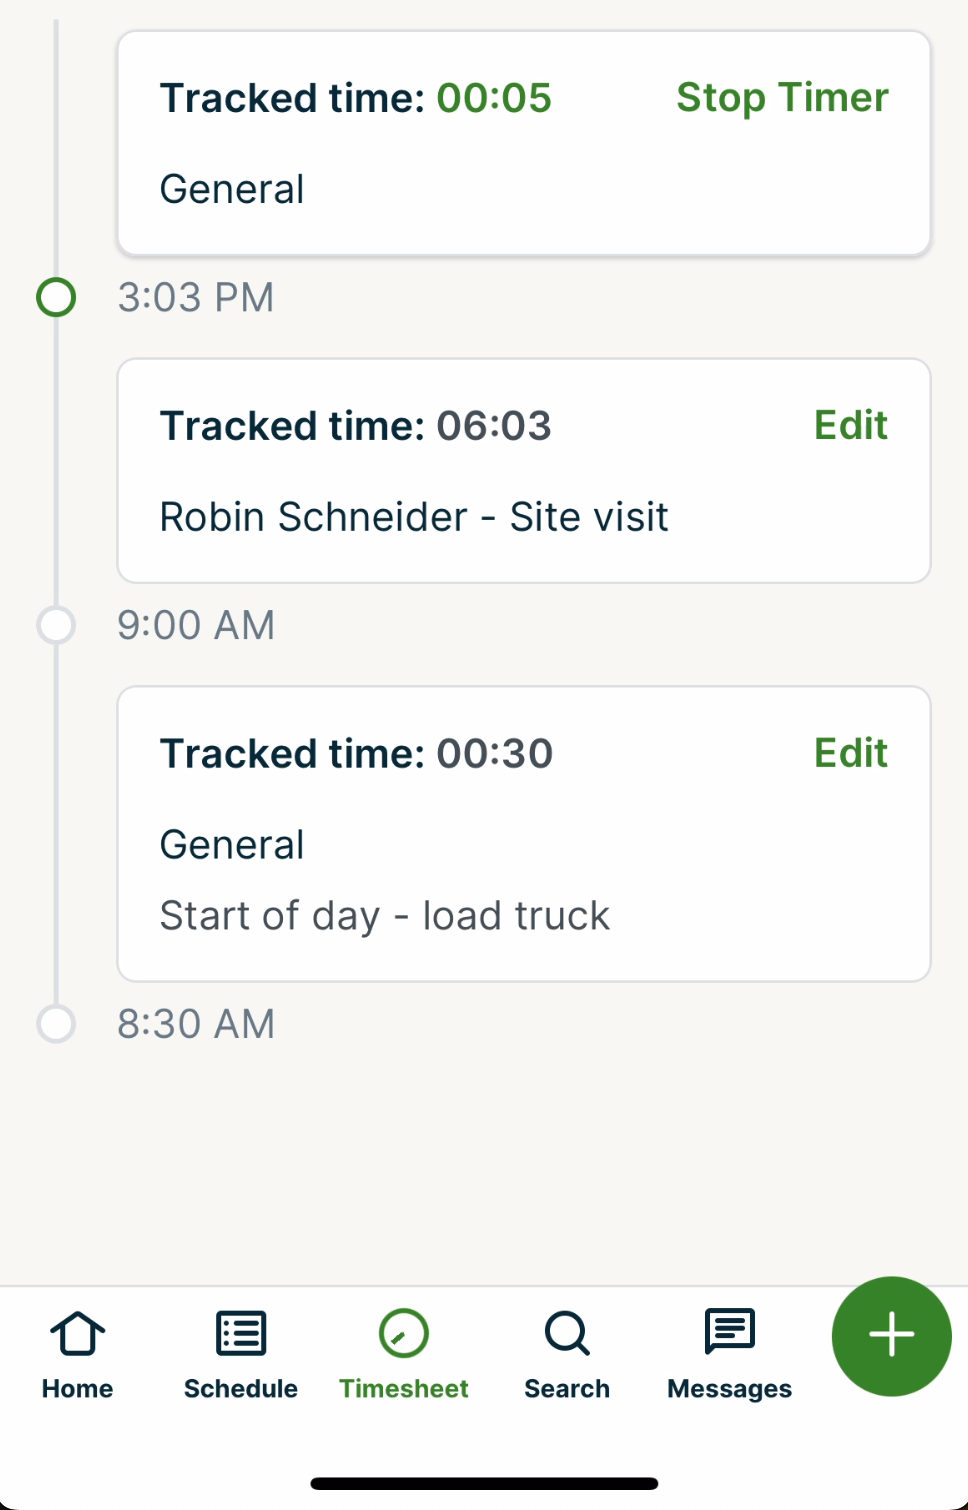Open the Schedule list icon
Screen dimensions: 968x1510
click(x=241, y=1333)
